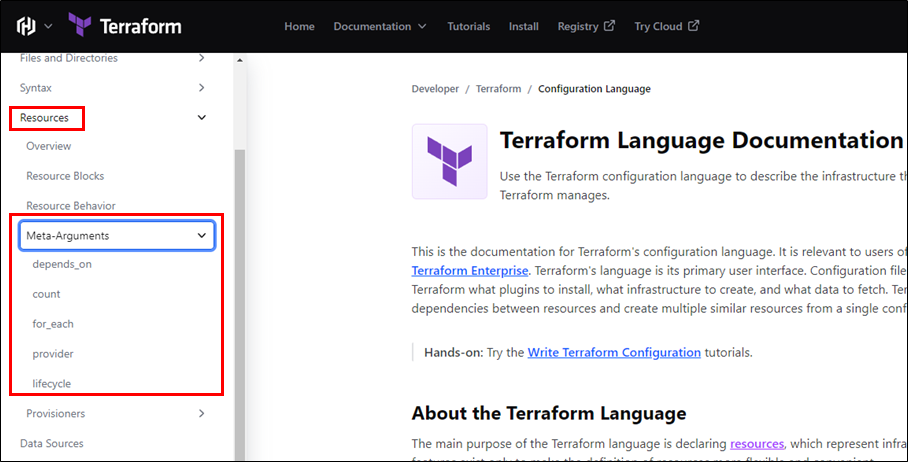The width and height of the screenshot is (908, 462).
Task: Open the provider meta-argument page
Action: point(53,354)
